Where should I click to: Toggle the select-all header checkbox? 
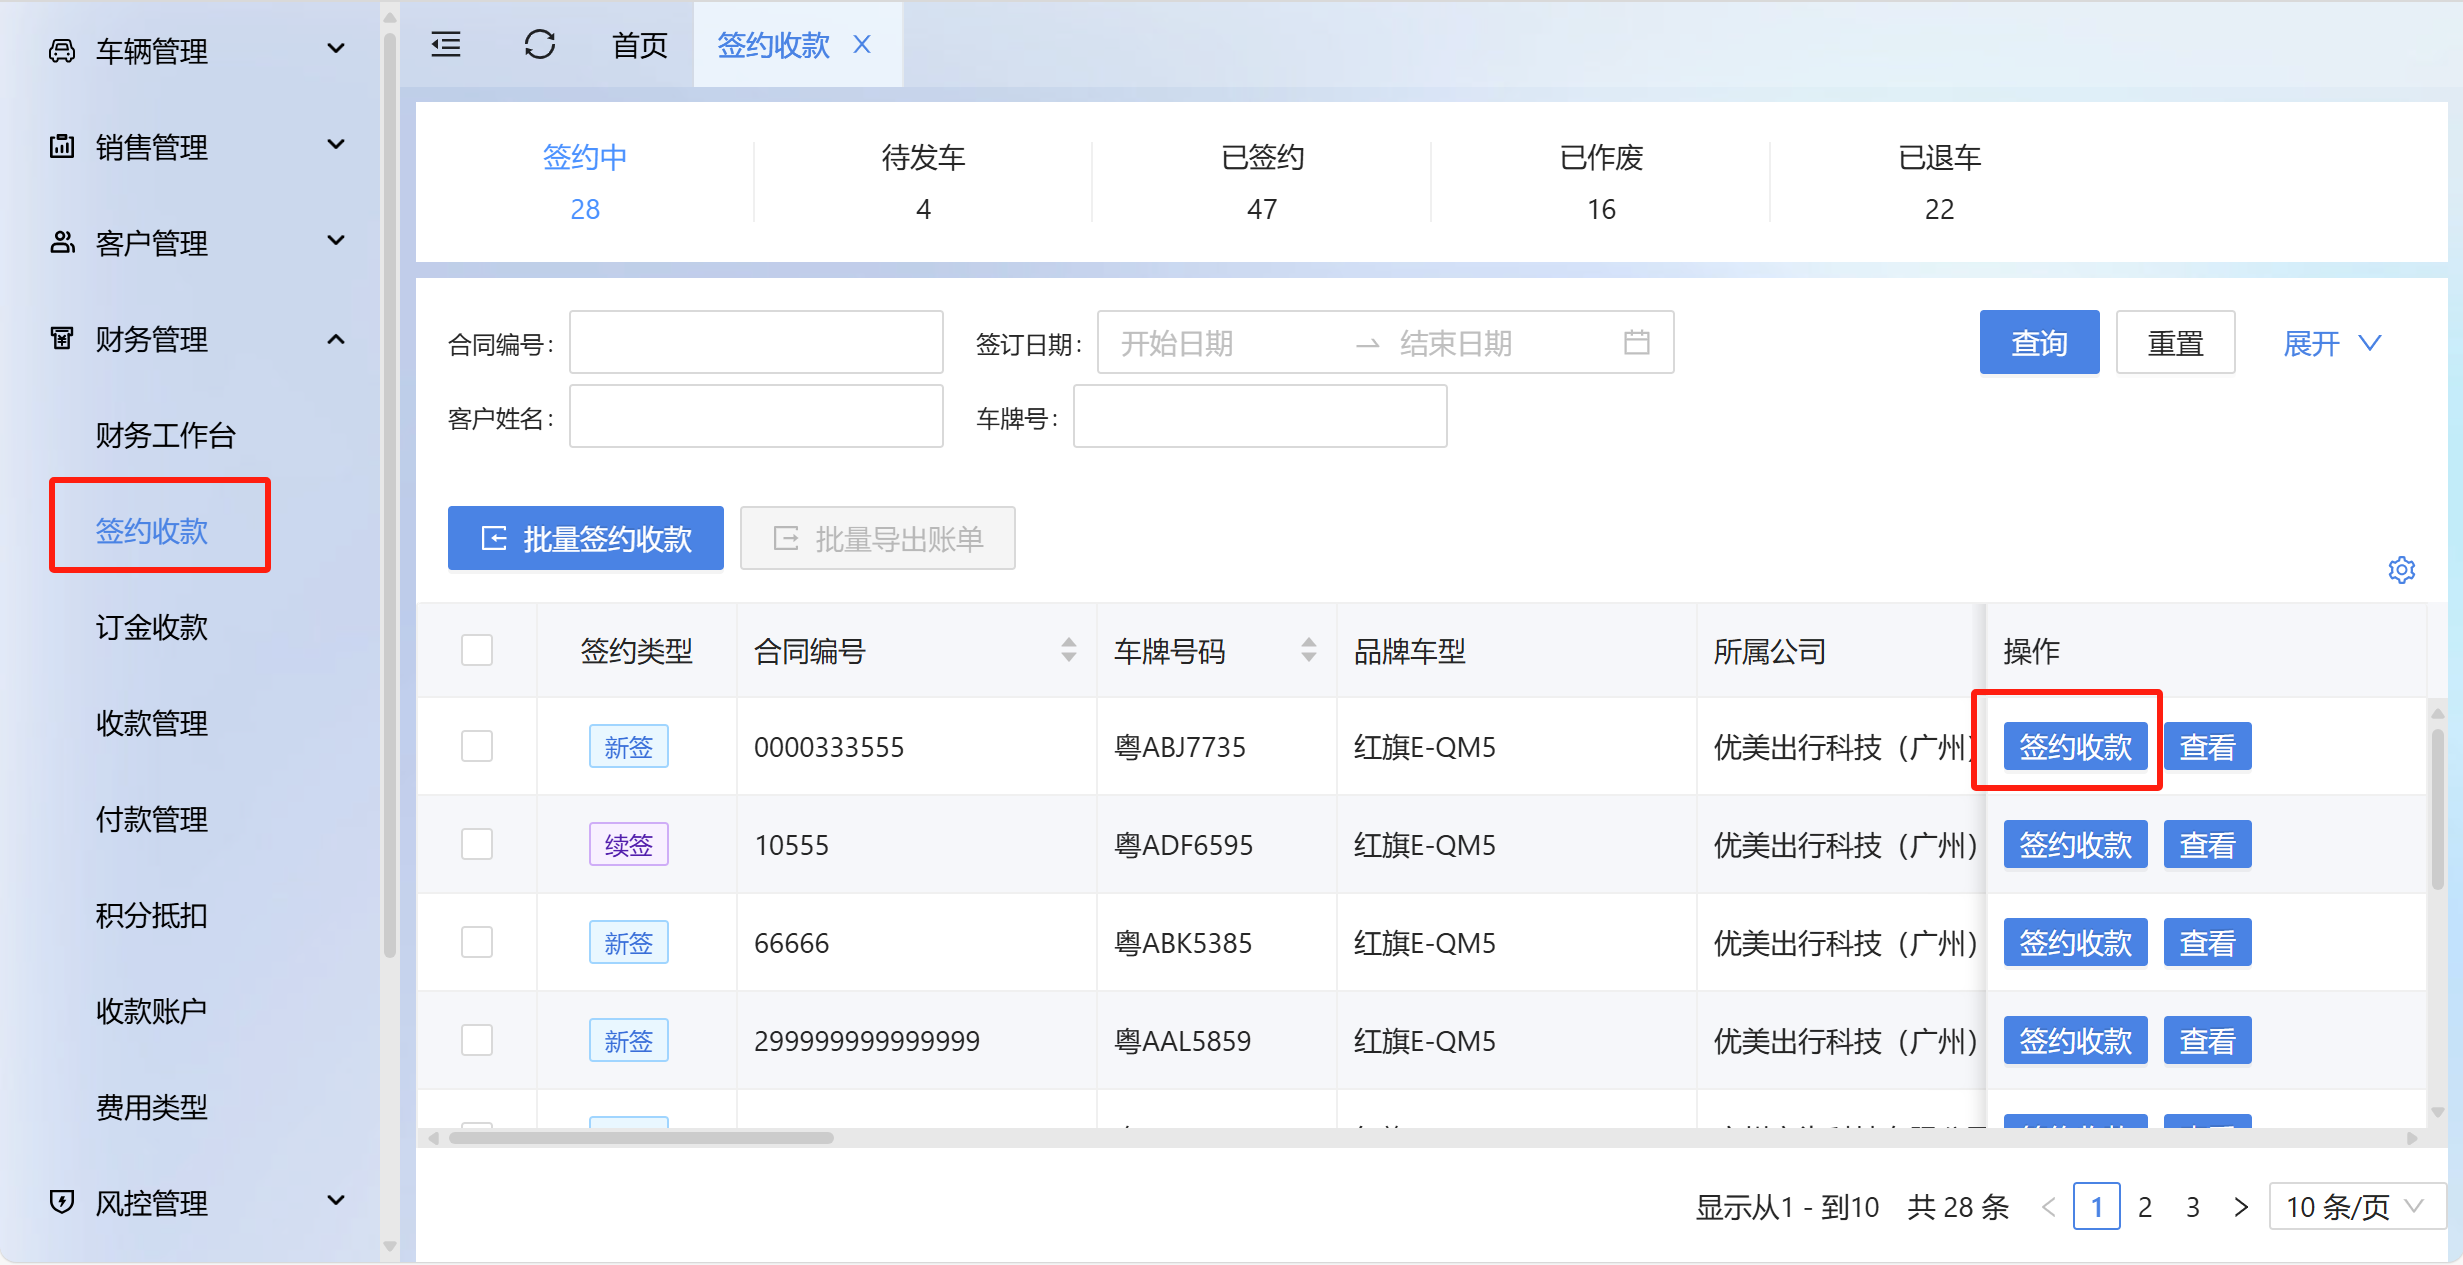coord(477,651)
